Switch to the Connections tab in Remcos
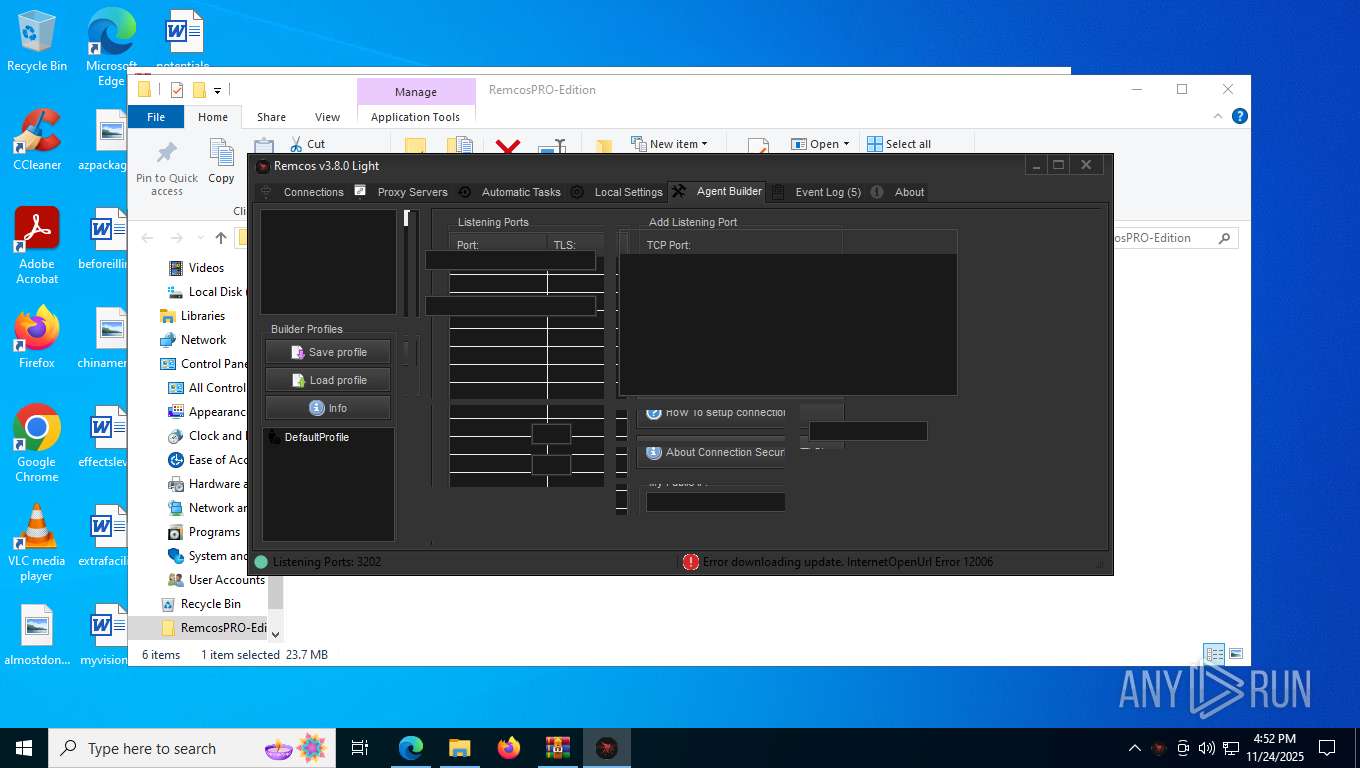The height and width of the screenshot is (768, 1360). [302, 192]
